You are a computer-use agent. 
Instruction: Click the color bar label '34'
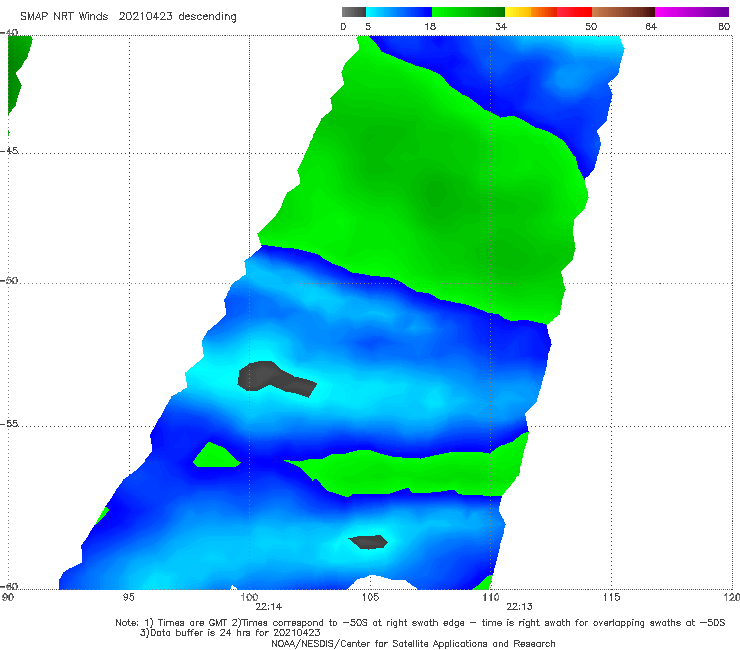click(x=501, y=26)
